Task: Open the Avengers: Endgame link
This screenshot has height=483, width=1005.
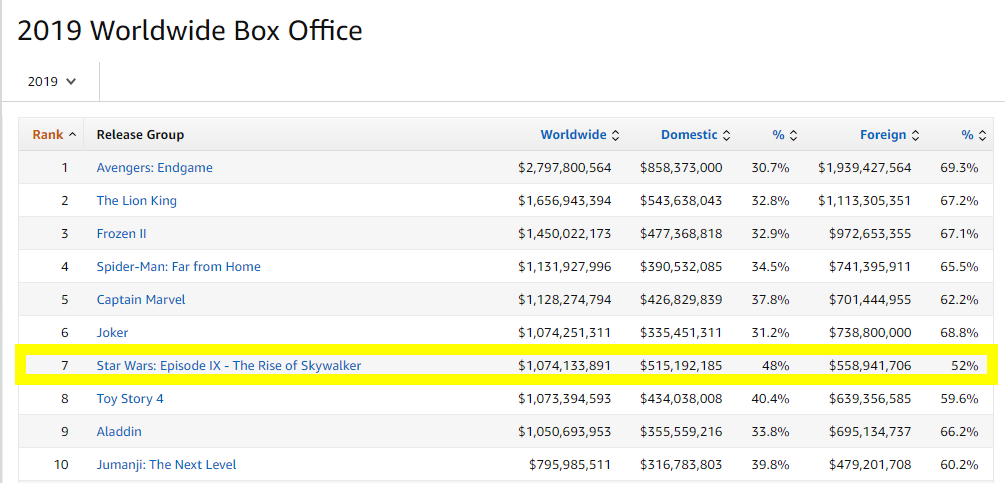Action: [x=154, y=168]
